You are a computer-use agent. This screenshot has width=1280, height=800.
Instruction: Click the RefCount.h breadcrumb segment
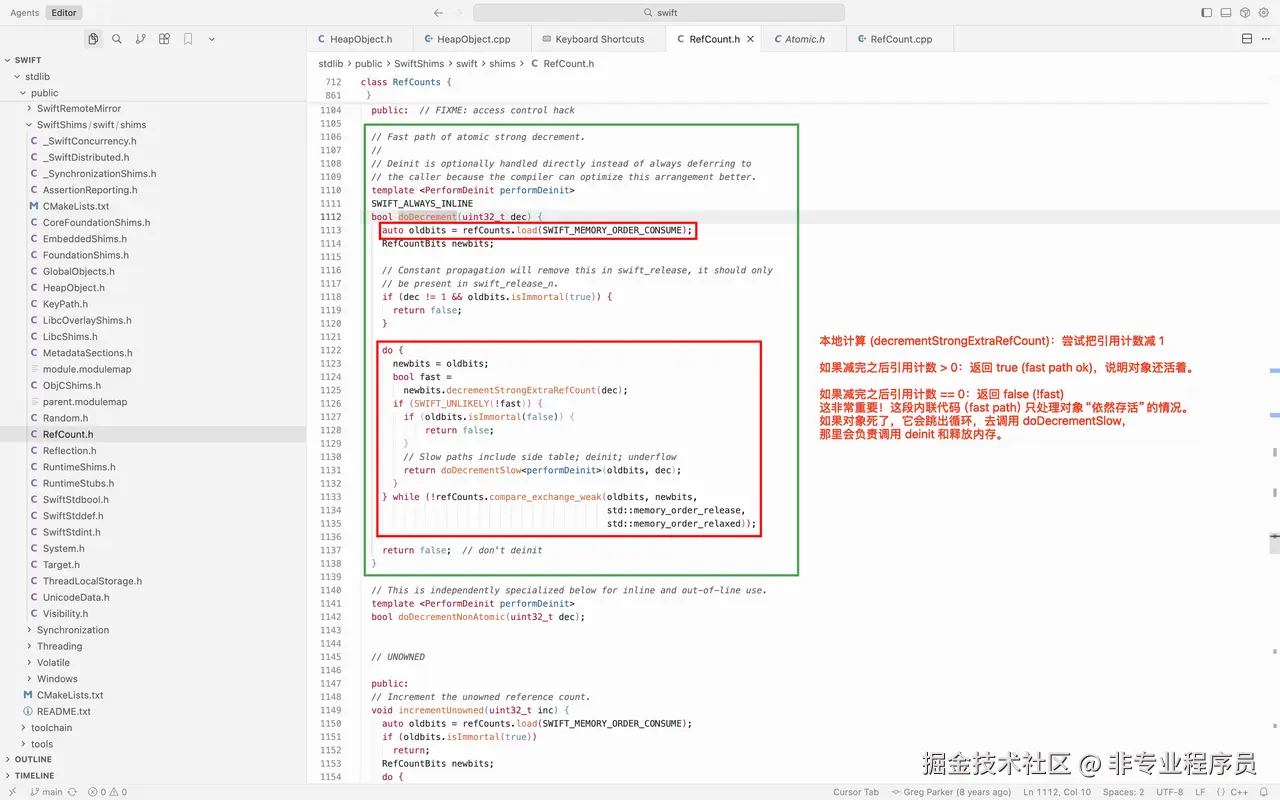point(562,64)
